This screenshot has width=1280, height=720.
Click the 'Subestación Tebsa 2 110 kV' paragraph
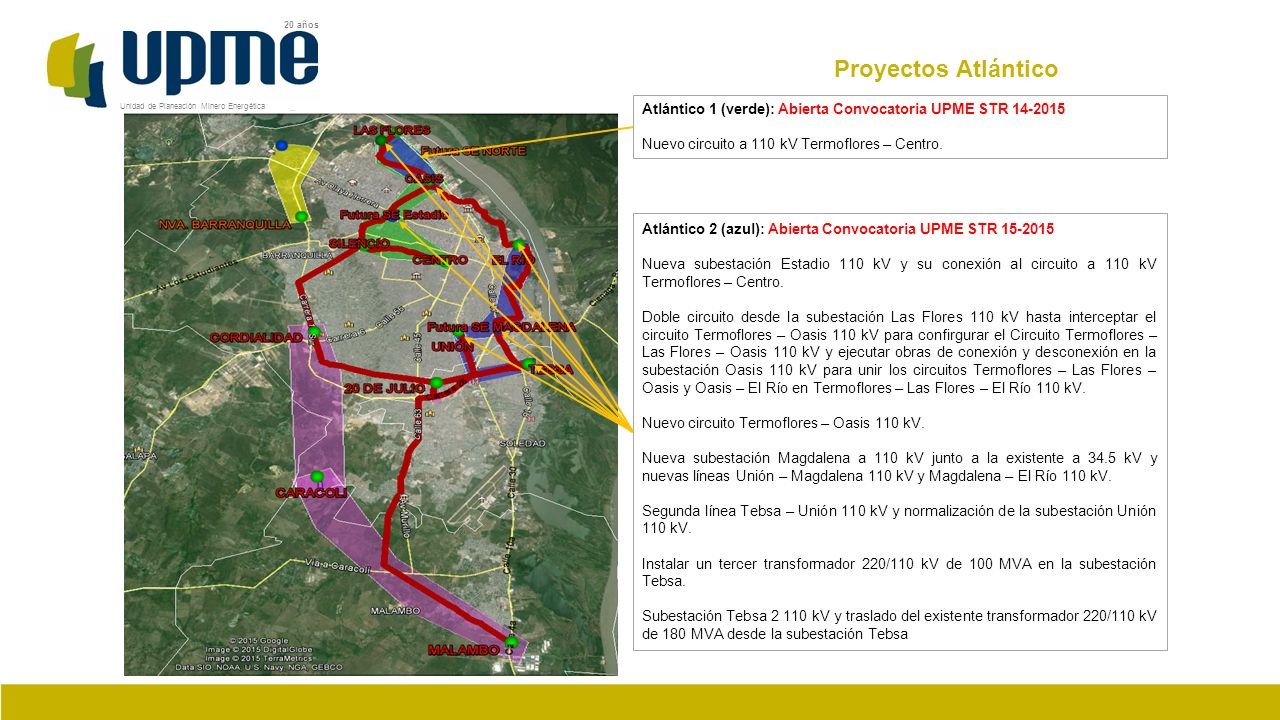tap(899, 624)
